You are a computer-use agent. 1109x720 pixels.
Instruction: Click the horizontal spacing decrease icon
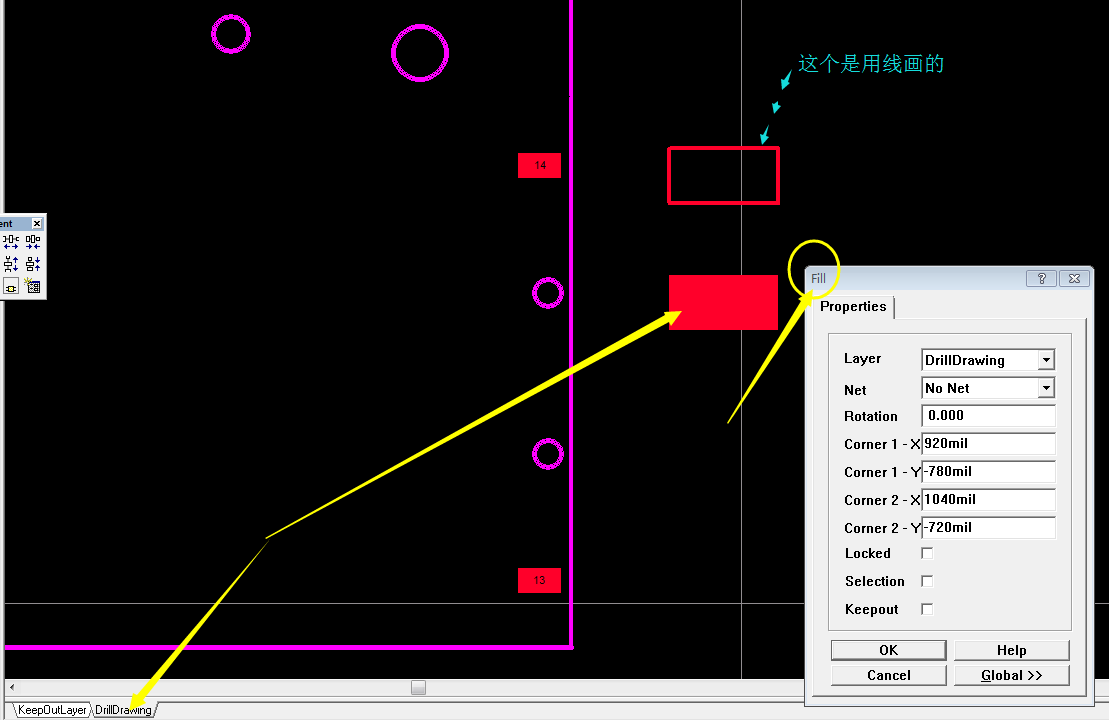pyautogui.click(x=33, y=241)
